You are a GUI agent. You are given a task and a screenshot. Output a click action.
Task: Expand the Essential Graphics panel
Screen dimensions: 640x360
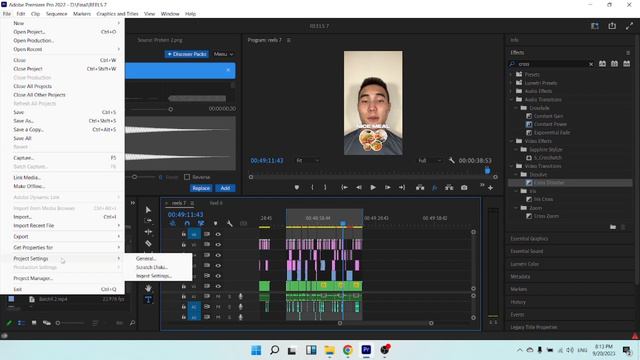click(x=529, y=238)
